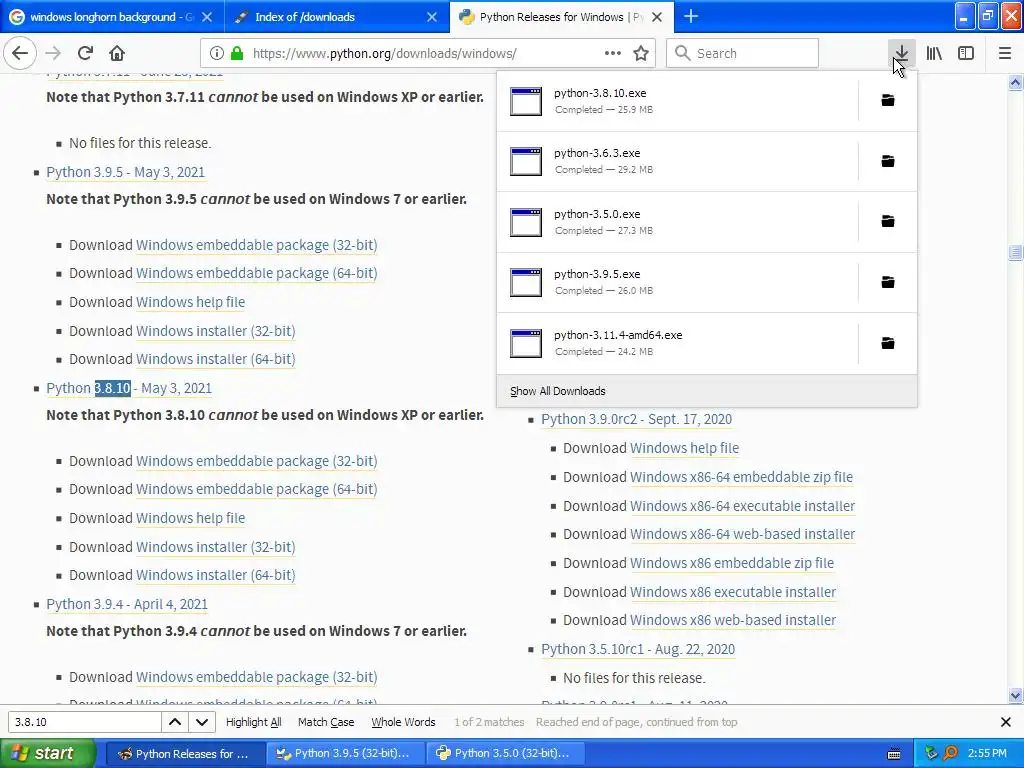Download Python 3.9.5 Windows installer (64-bit)
Screen dimensions: 1024x768
click(216, 359)
